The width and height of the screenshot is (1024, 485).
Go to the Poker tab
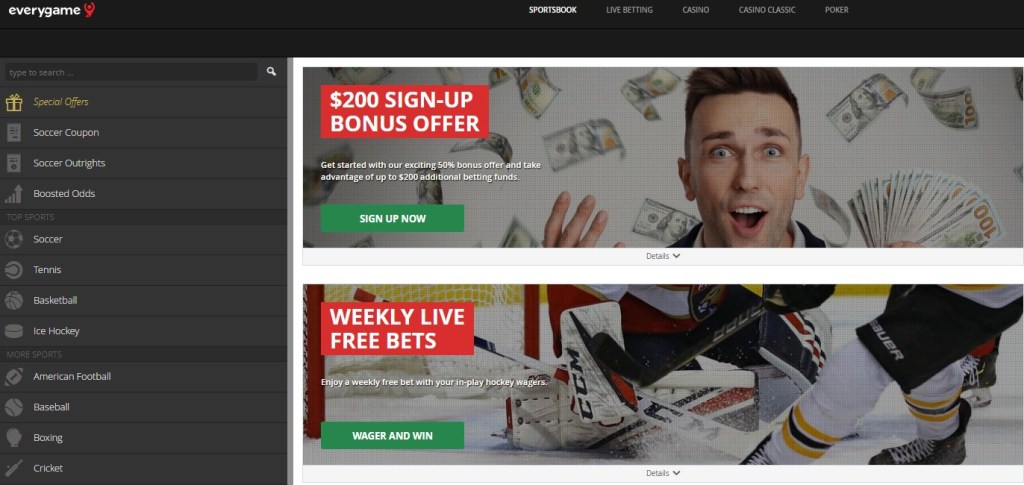(x=837, y=10)
